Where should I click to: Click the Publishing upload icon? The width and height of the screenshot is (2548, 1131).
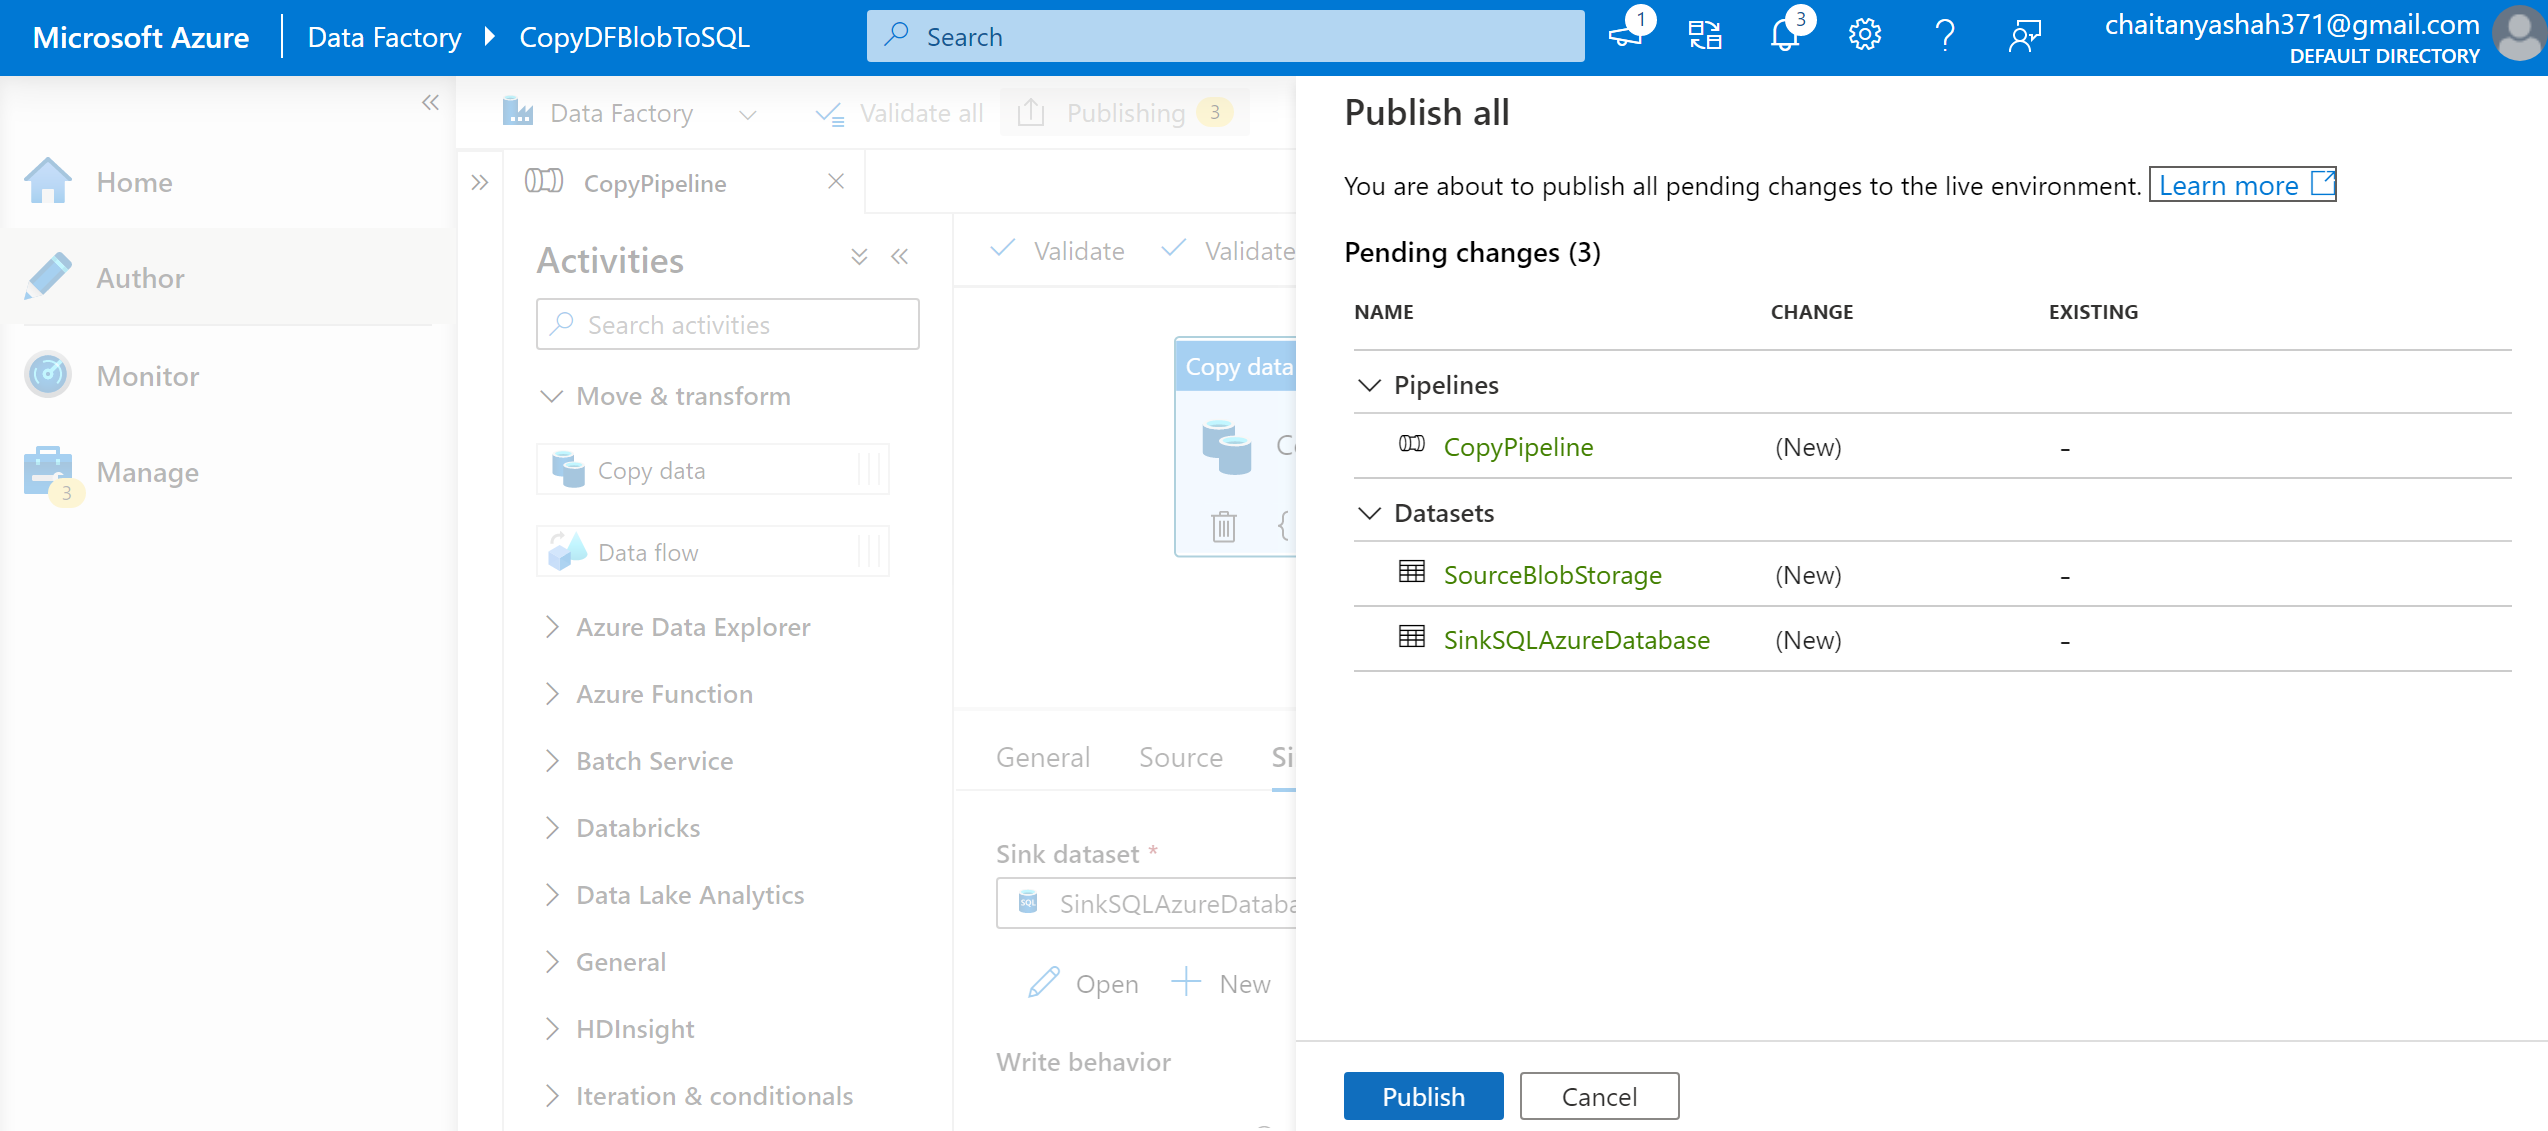tap(1031, 112)
